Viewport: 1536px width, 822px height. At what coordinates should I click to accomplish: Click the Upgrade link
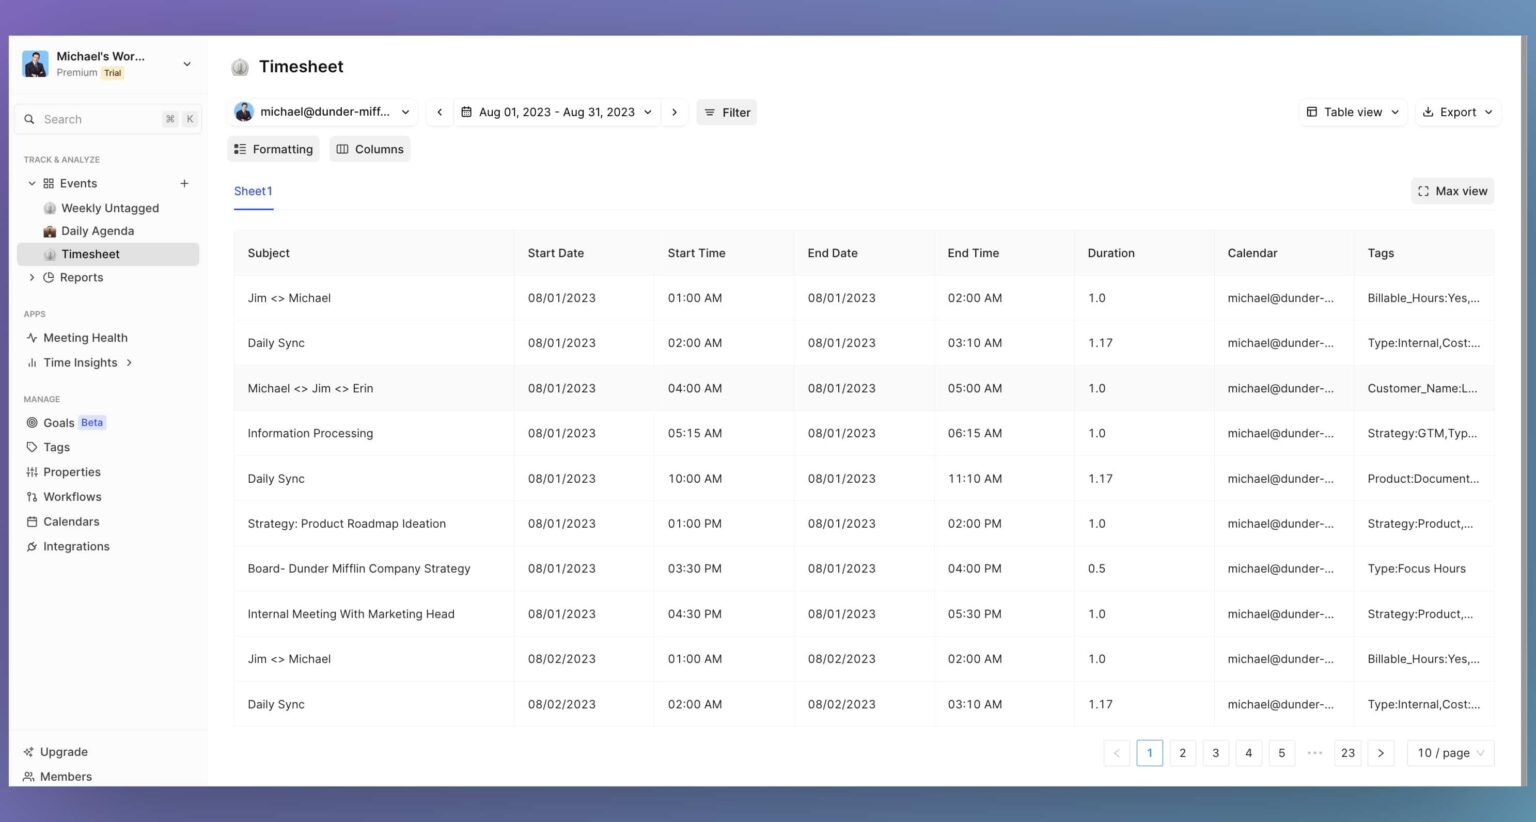coord(63,751)
